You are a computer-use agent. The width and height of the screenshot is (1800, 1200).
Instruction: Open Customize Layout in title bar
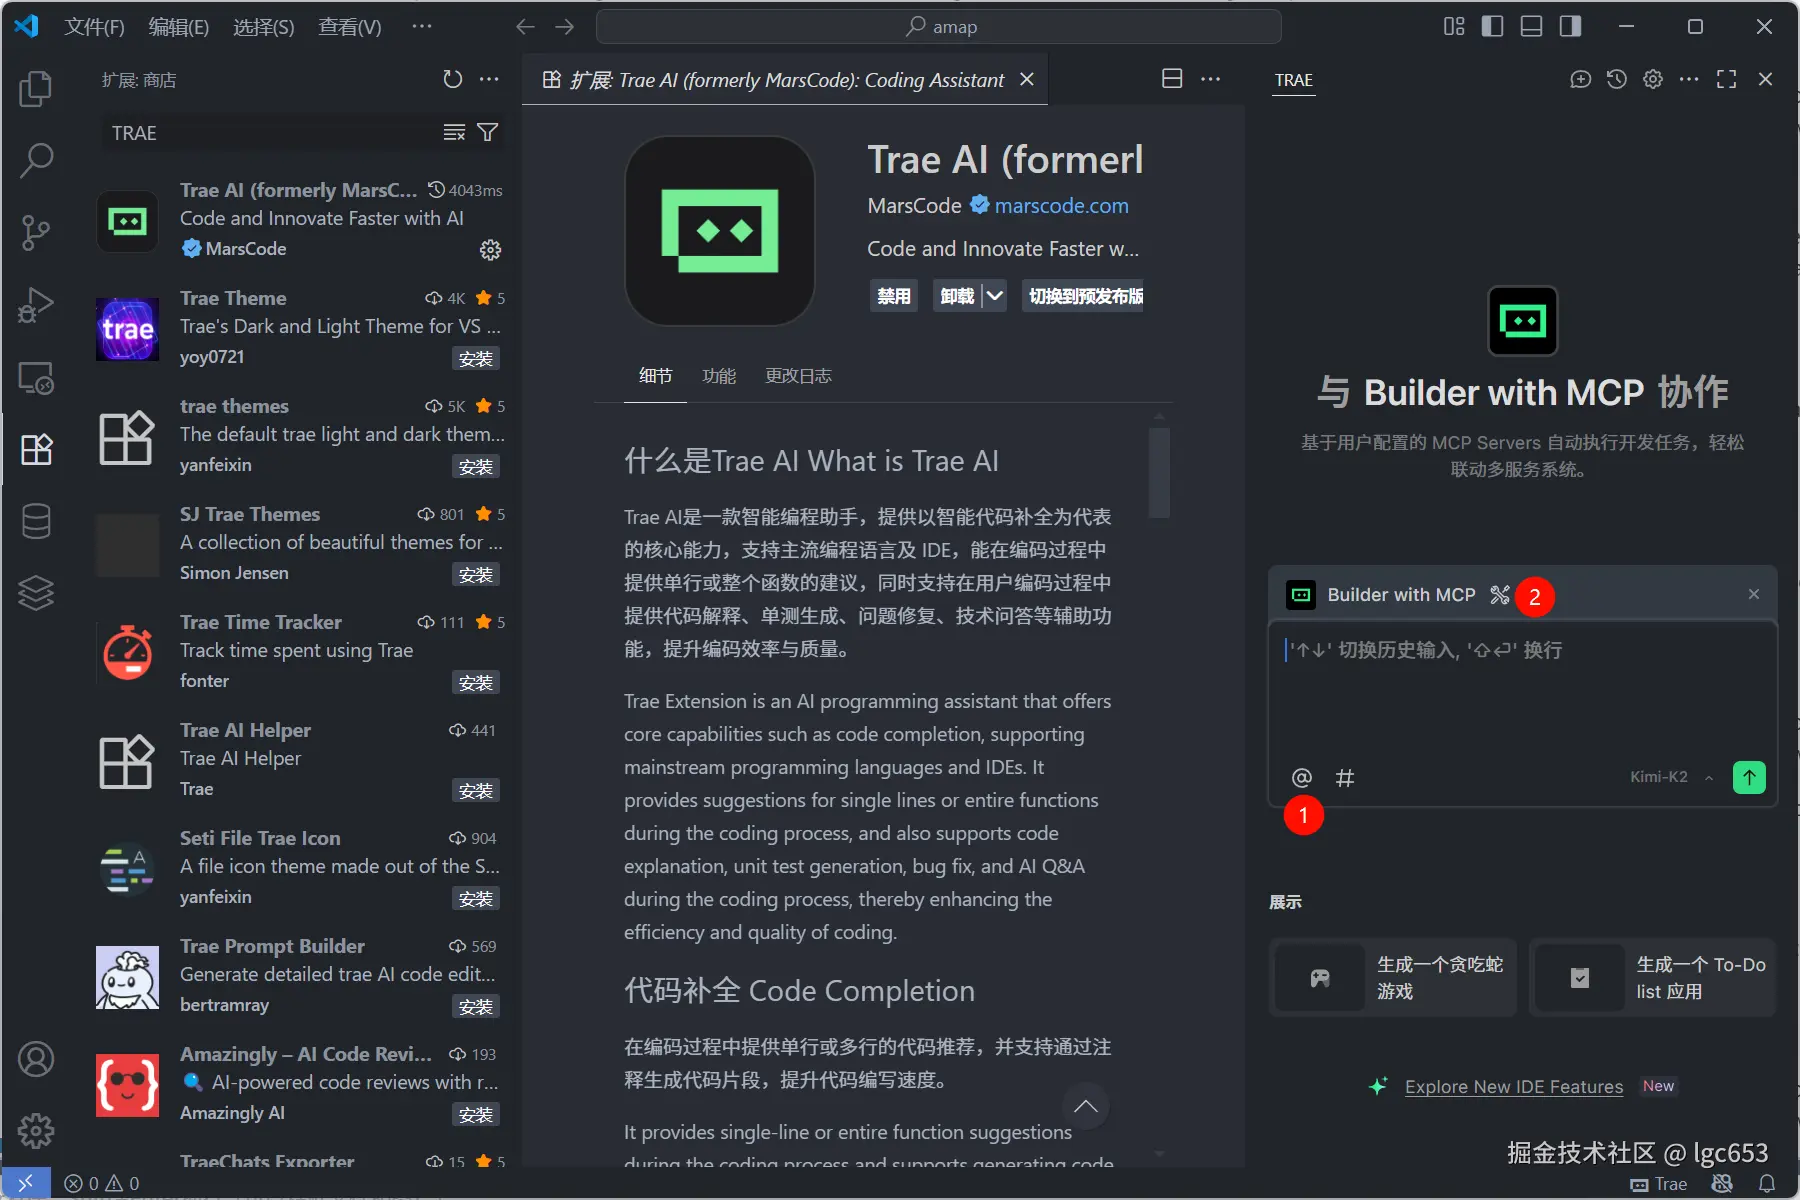pyautogui.click(x=1454, y=27)
